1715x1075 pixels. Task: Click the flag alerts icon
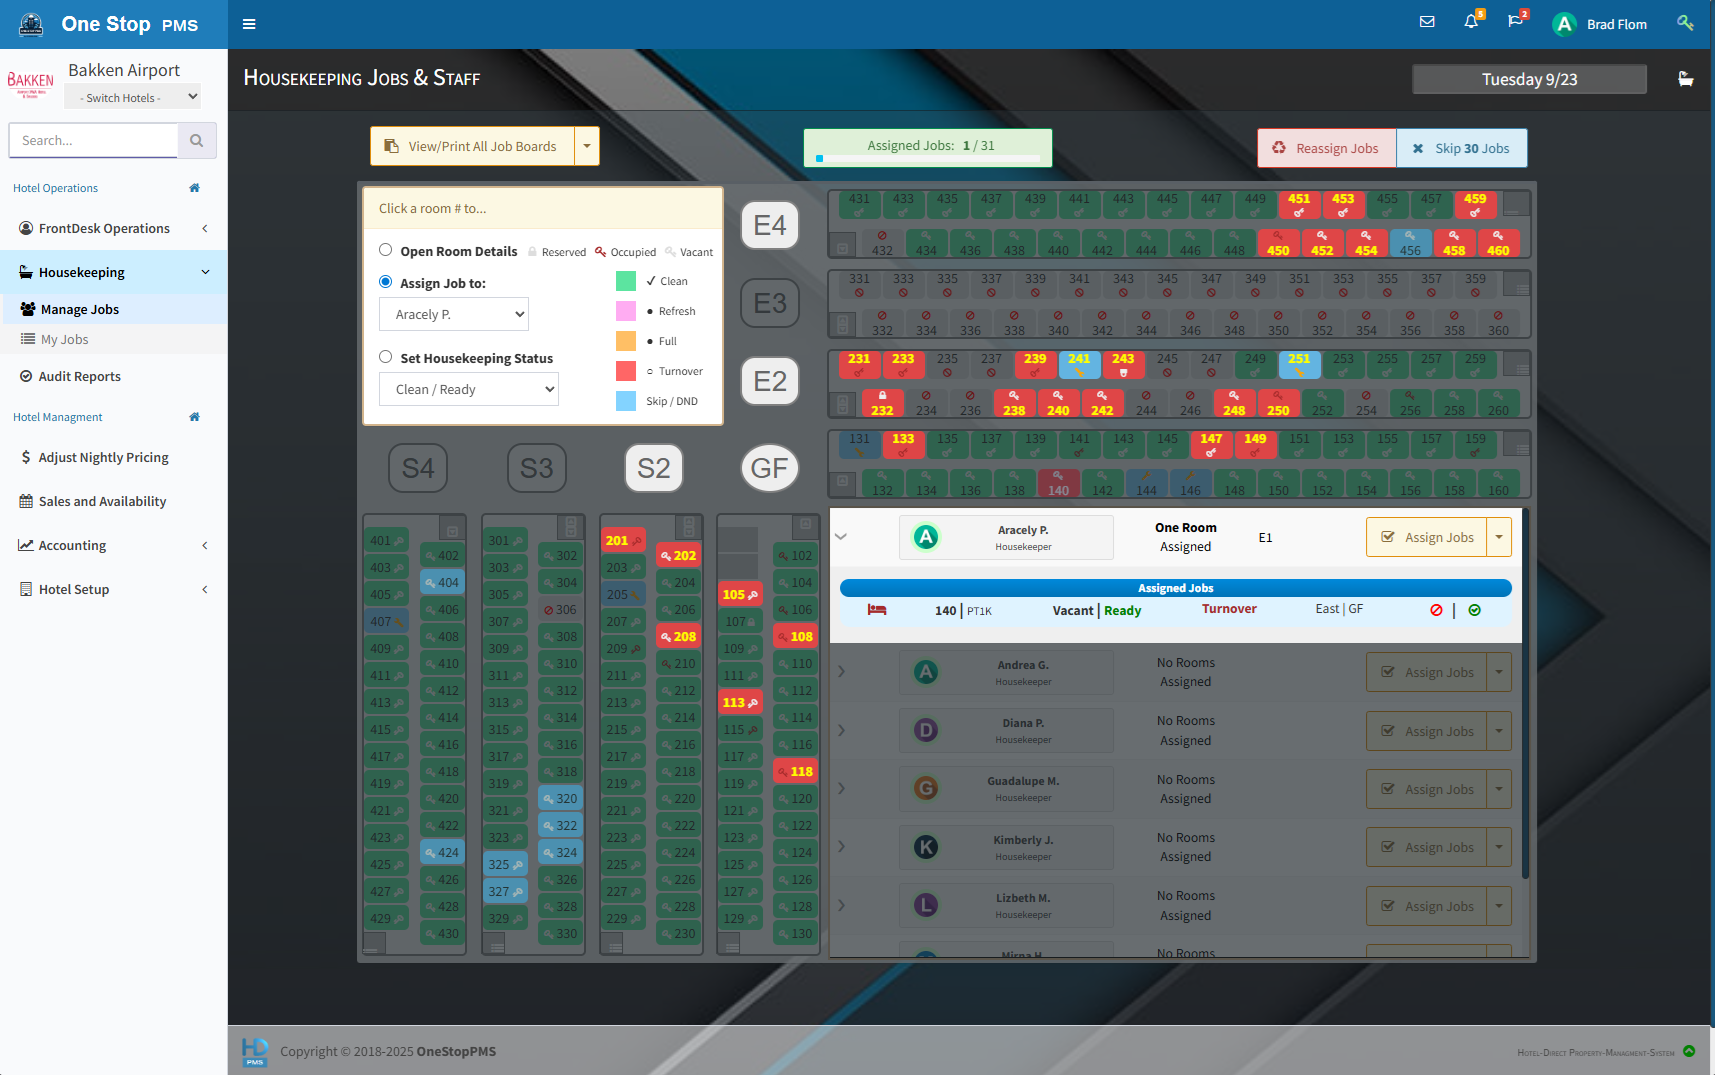1515,22
